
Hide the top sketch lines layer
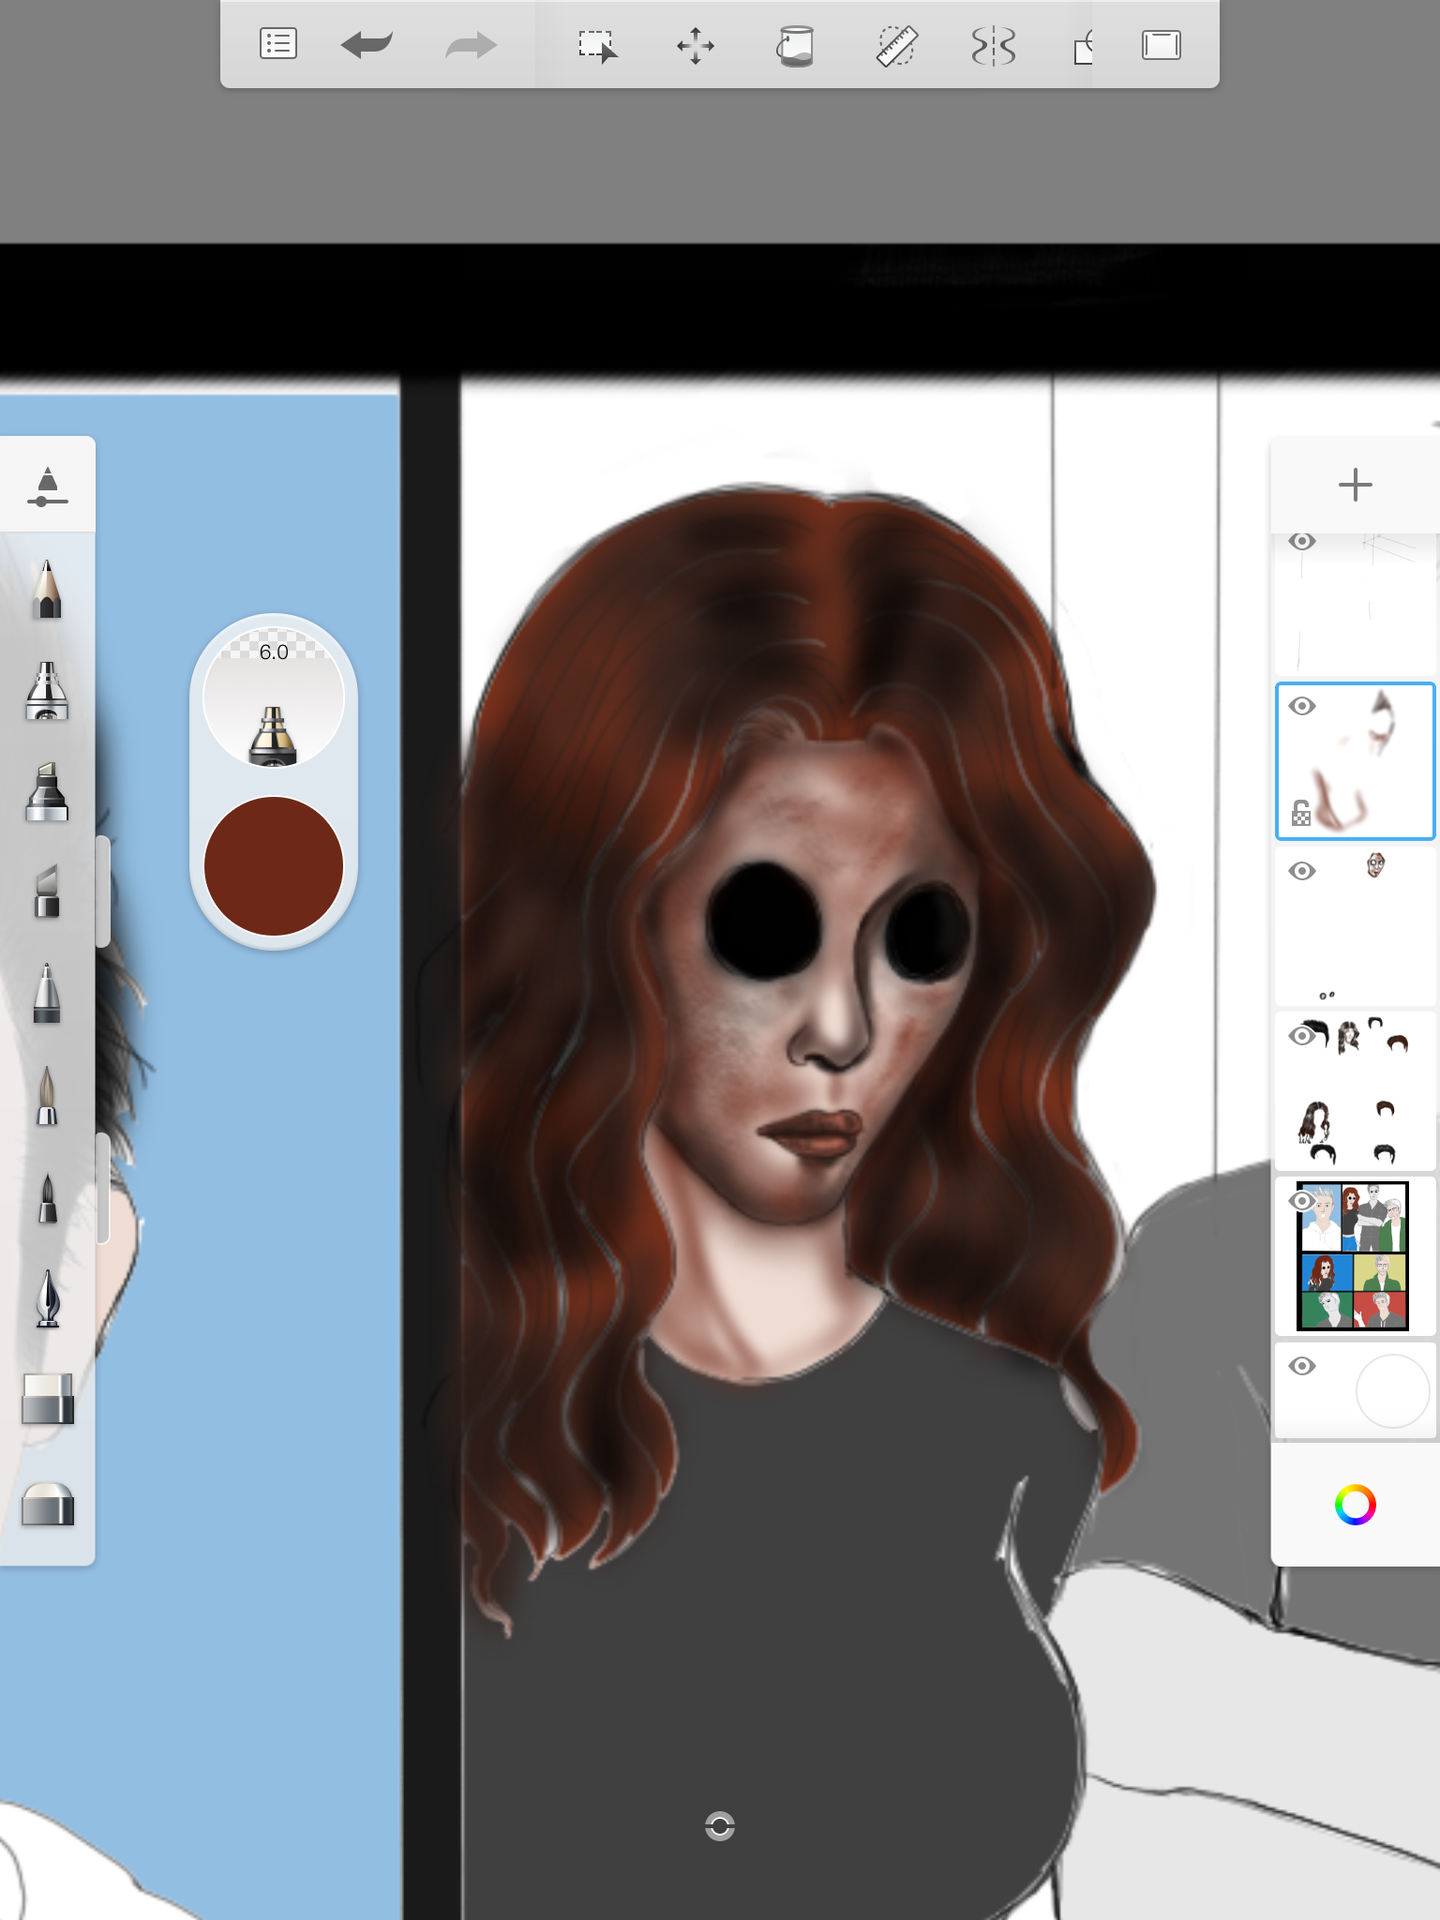pyautogui.click(x=1302, y=542)
